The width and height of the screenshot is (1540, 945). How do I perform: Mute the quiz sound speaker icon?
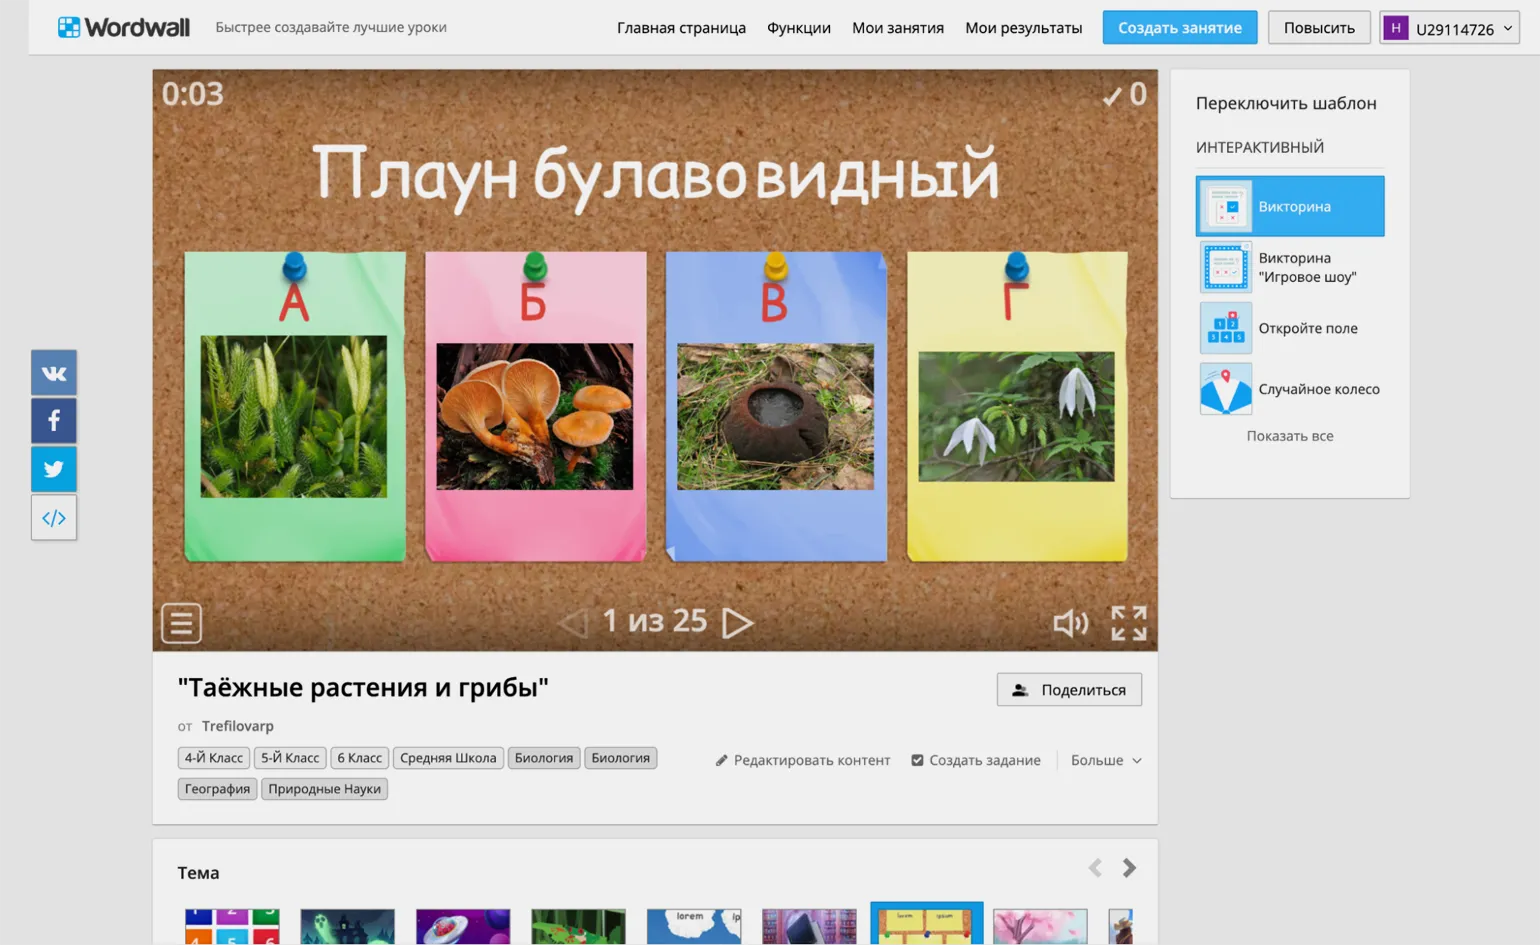(1070, 623)
